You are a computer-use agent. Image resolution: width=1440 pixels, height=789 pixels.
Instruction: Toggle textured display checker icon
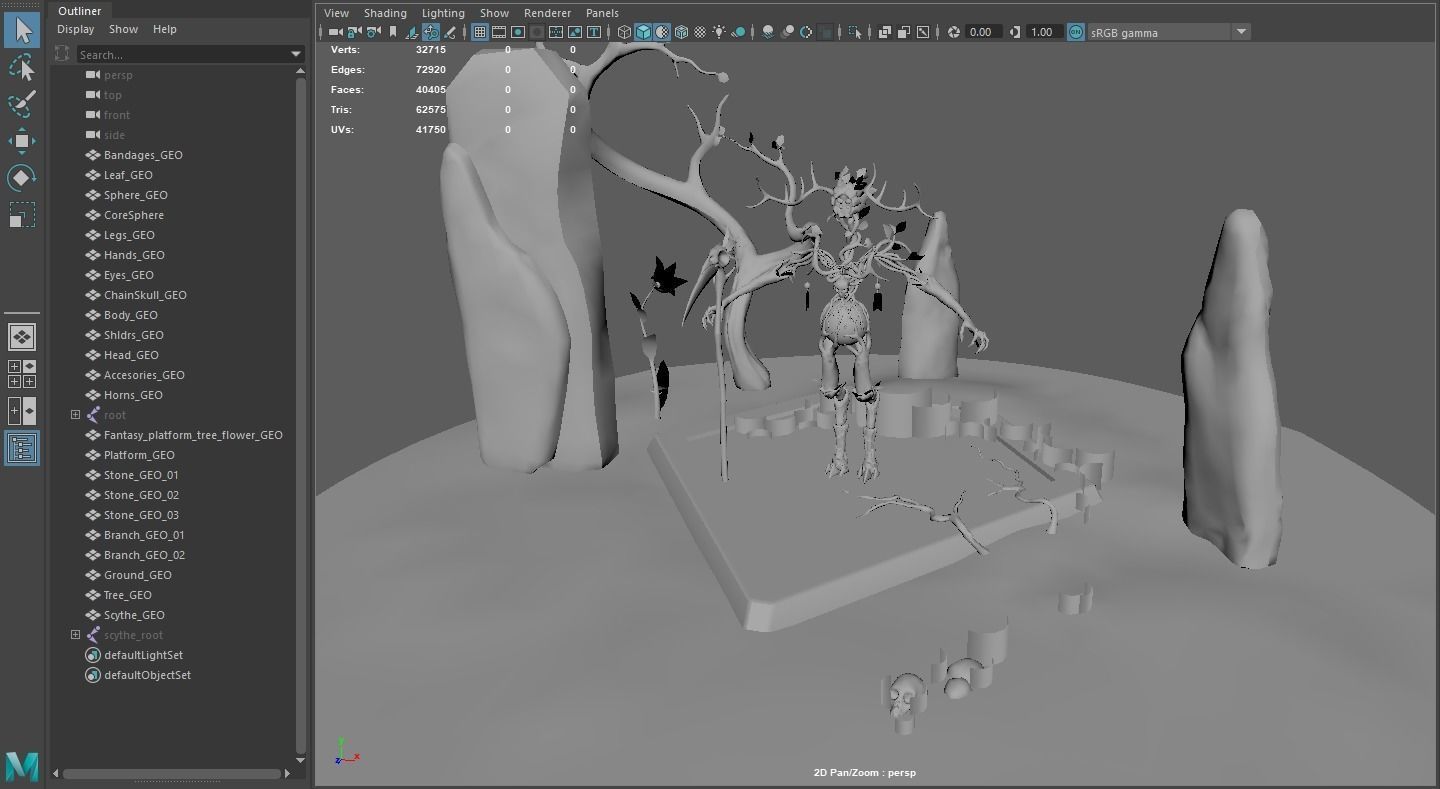[700, 32]
